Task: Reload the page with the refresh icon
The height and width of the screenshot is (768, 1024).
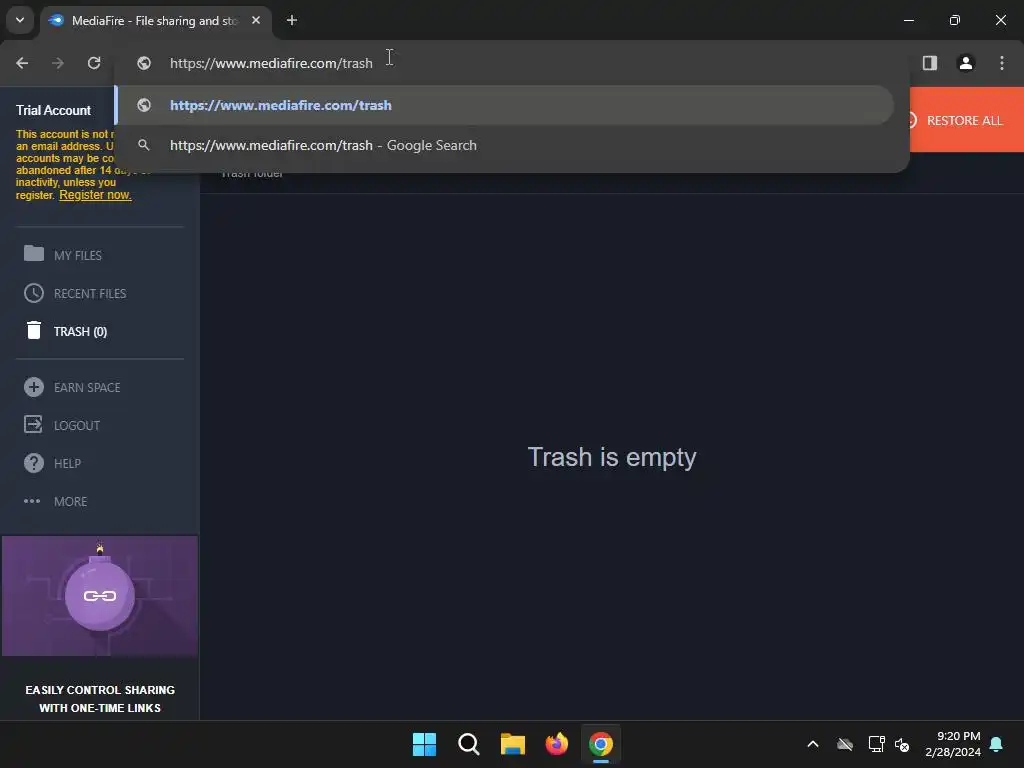Action: point(94,63)
